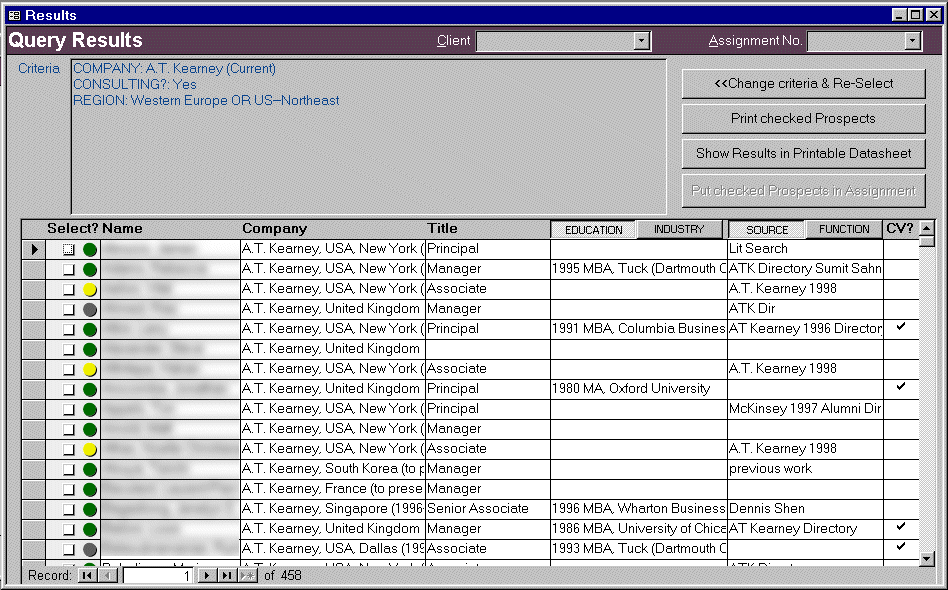Check Select box on 1991 Columbia MBA row

[x=69, y=329]
